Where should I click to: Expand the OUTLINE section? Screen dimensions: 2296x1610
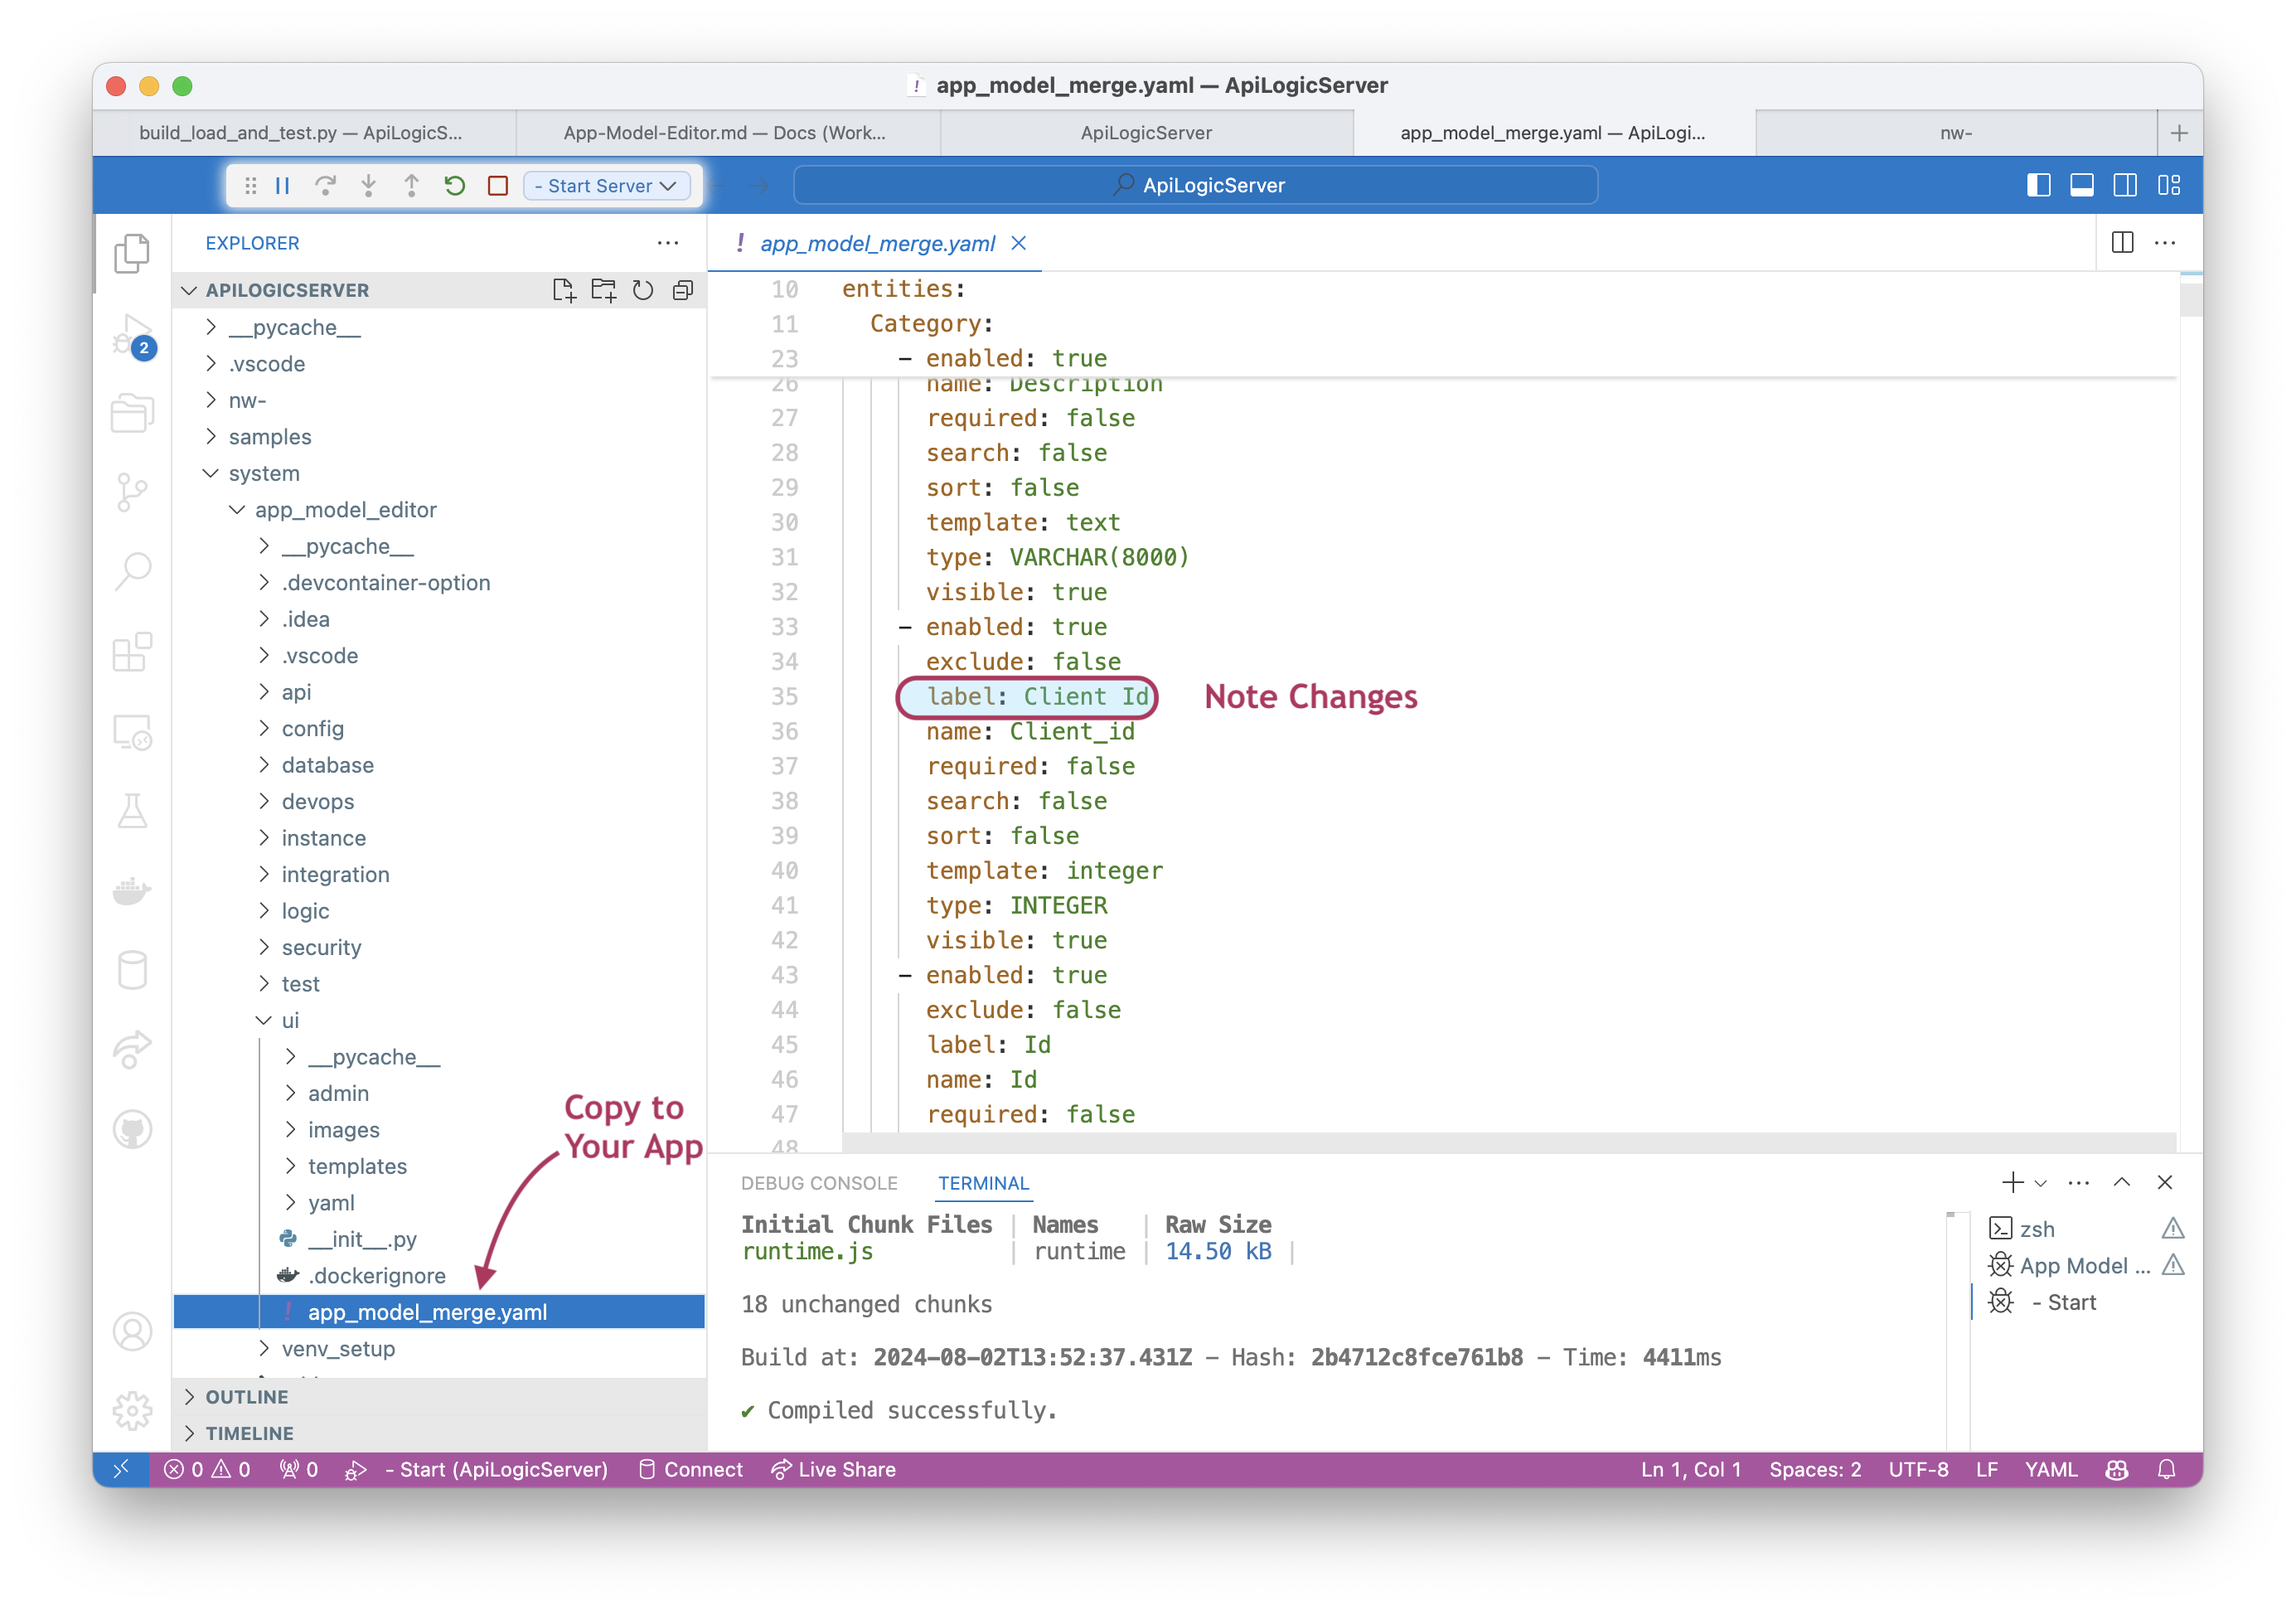[440, 1397]
